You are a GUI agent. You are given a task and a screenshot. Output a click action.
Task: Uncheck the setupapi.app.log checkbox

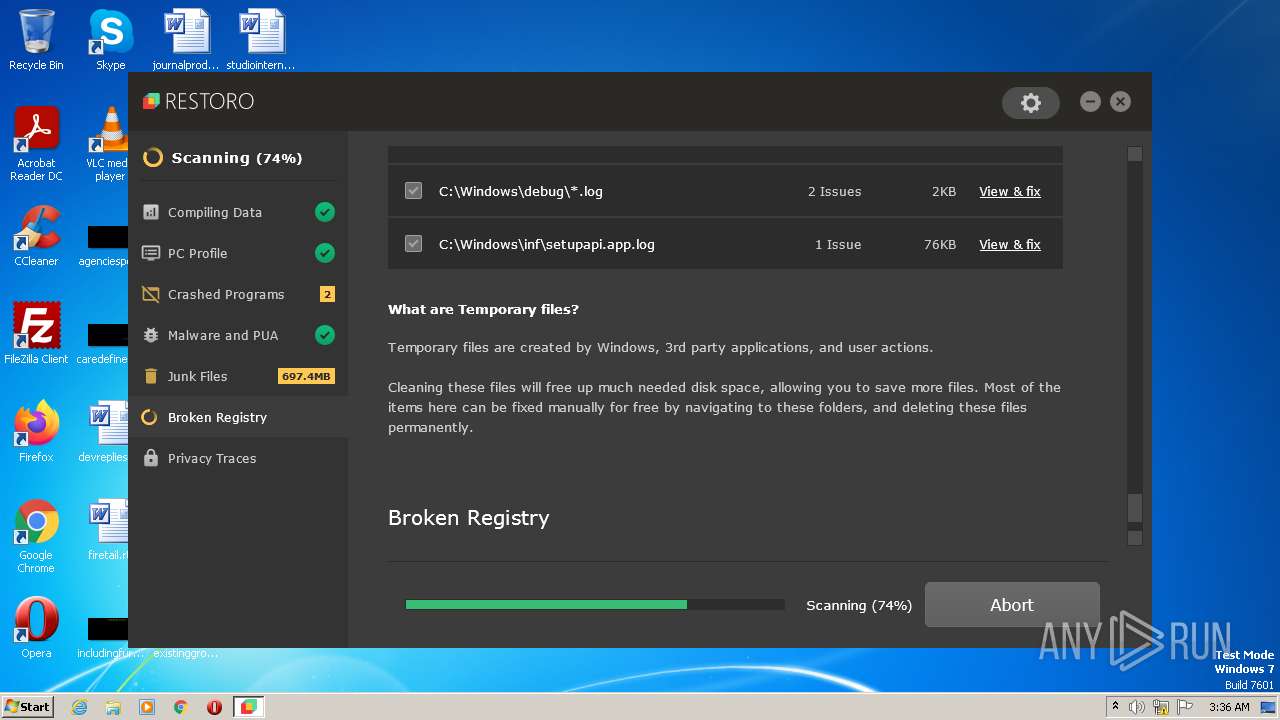[x=413, y=243]
